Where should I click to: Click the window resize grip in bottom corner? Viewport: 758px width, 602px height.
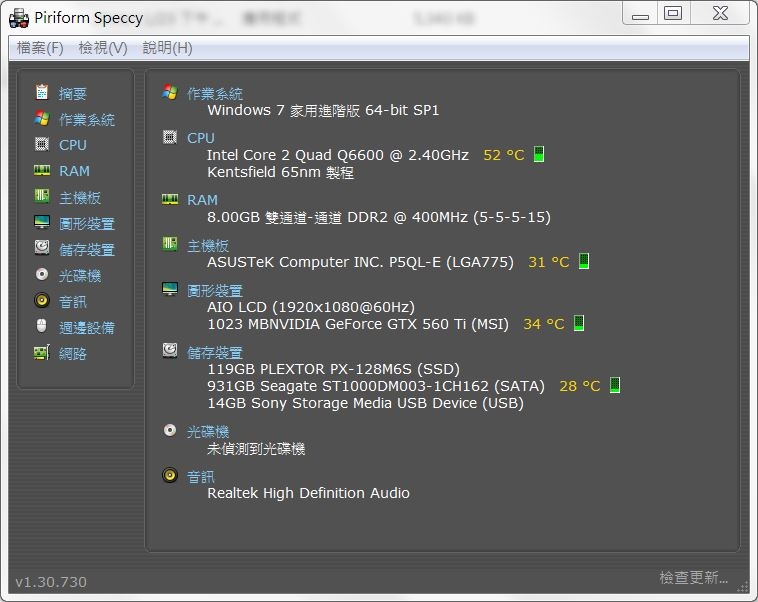click(743, 587)
